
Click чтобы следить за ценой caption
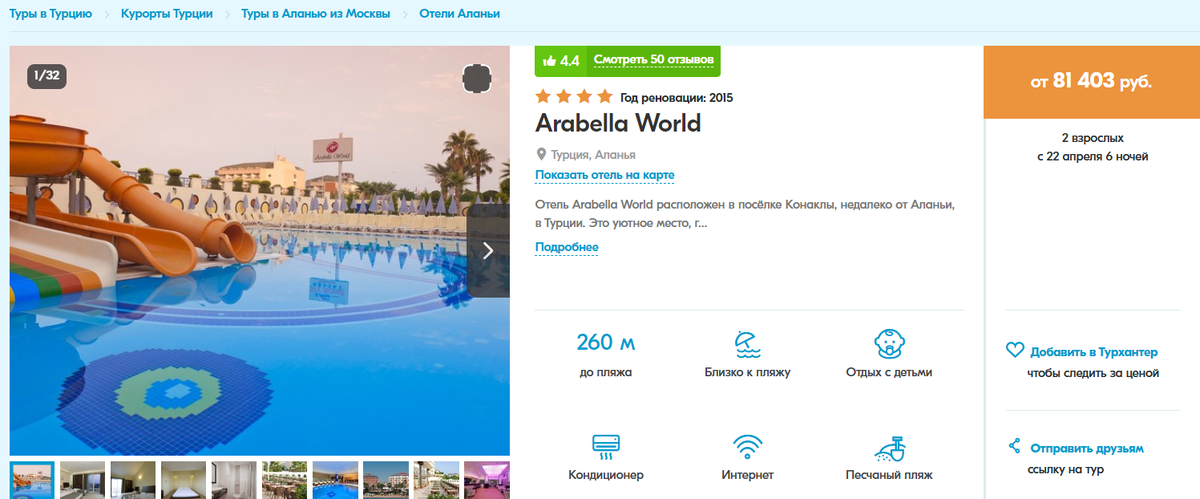(x=1093, y=373)
